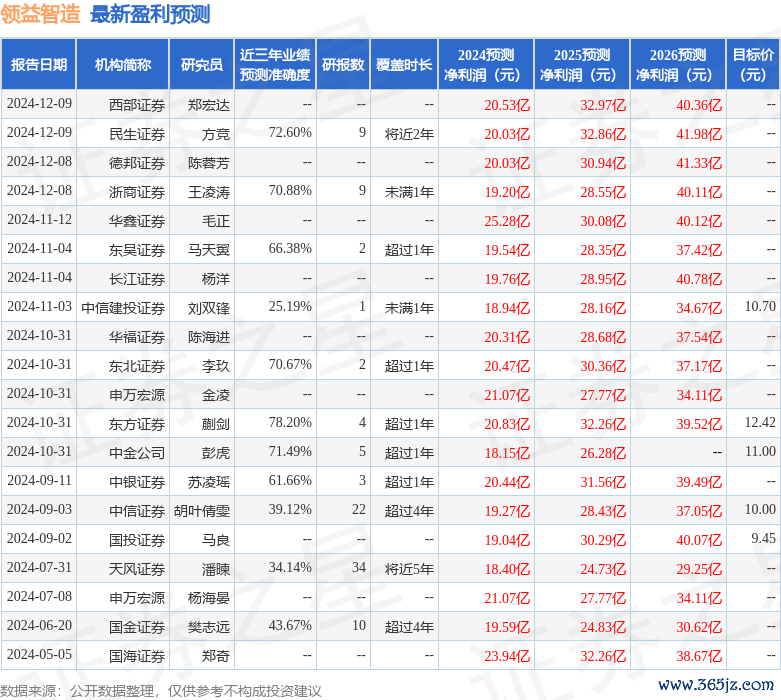The height and width of the screenshot is (700, 781).
Task: Select the 研究员 column header
Action: pyautogui.click(x=202, y=65)
